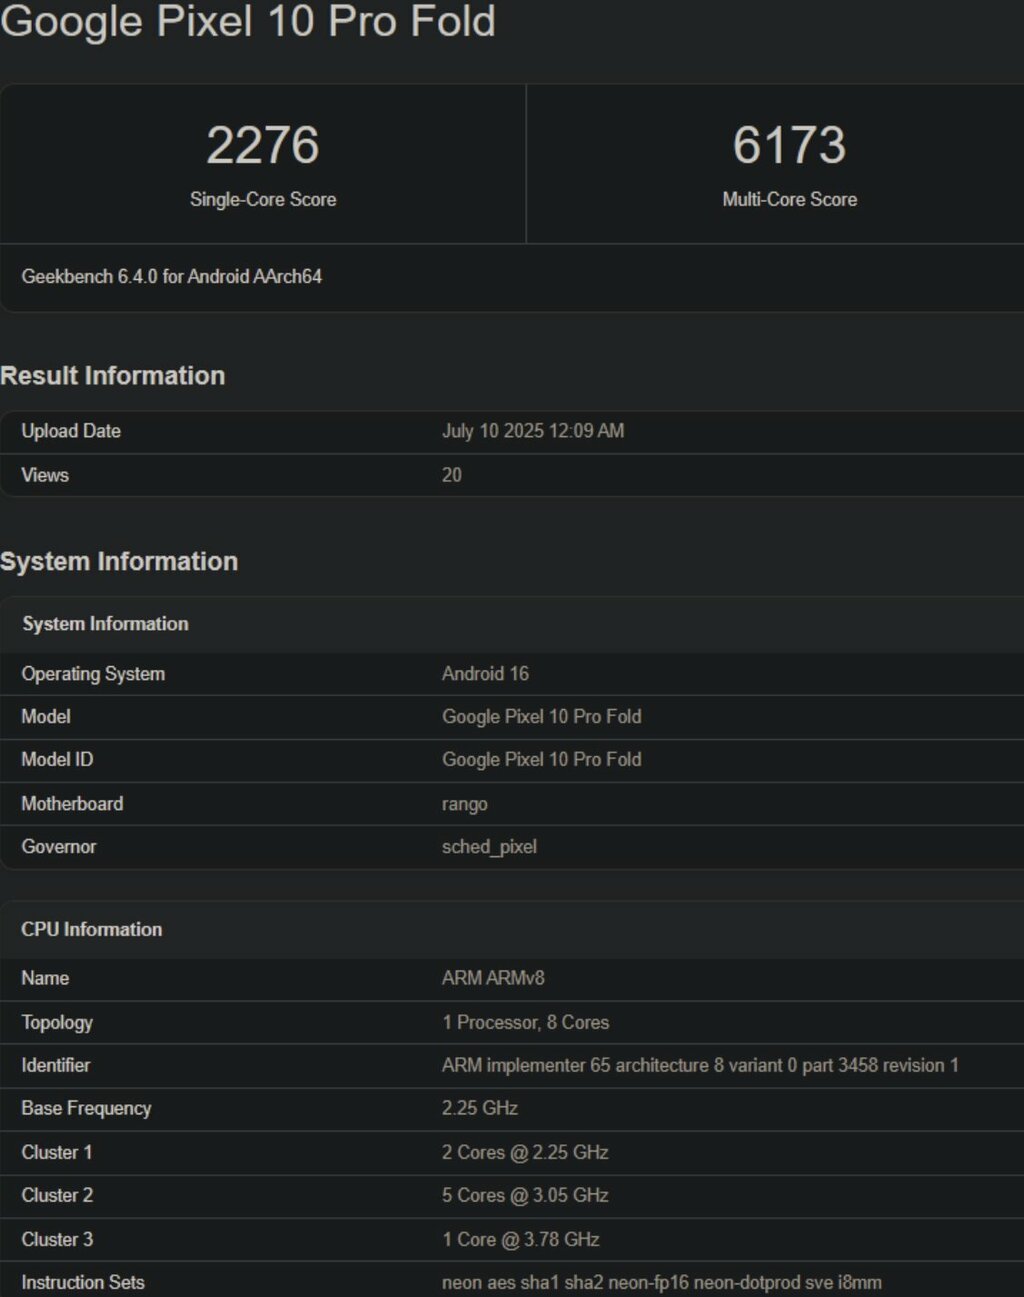This screenshot has width=1024, height=1297.
Task: Click the Google Pixel 10 Pro Fold page title
Action: pos(248,22)
